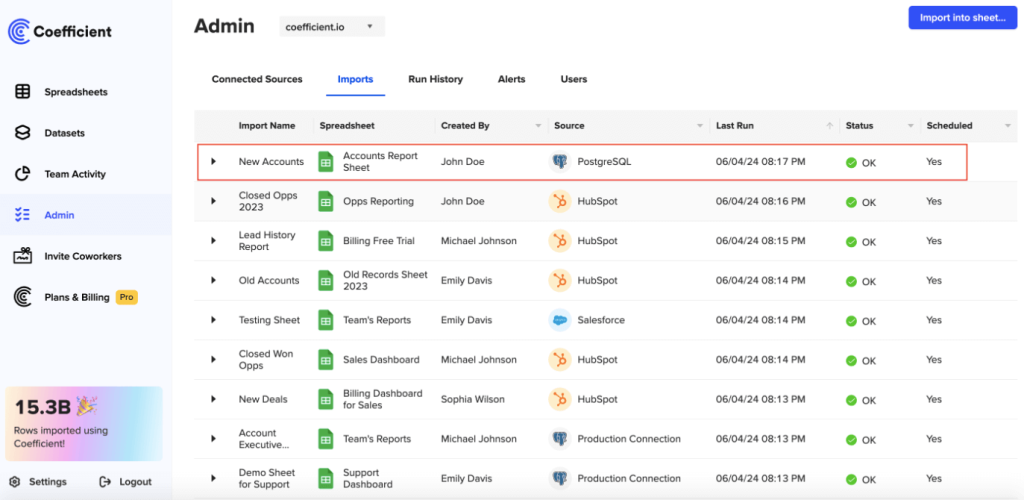
Task: Open the coefficient.io domain dropdown
Action: point(332,27)
